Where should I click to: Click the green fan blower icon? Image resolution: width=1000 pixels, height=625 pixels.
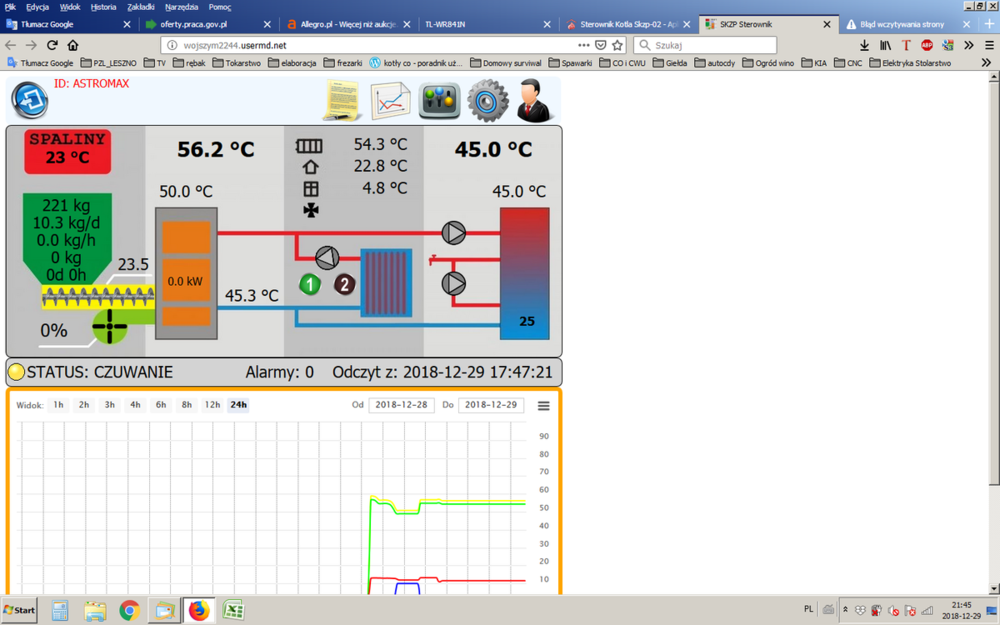[110, 326]
